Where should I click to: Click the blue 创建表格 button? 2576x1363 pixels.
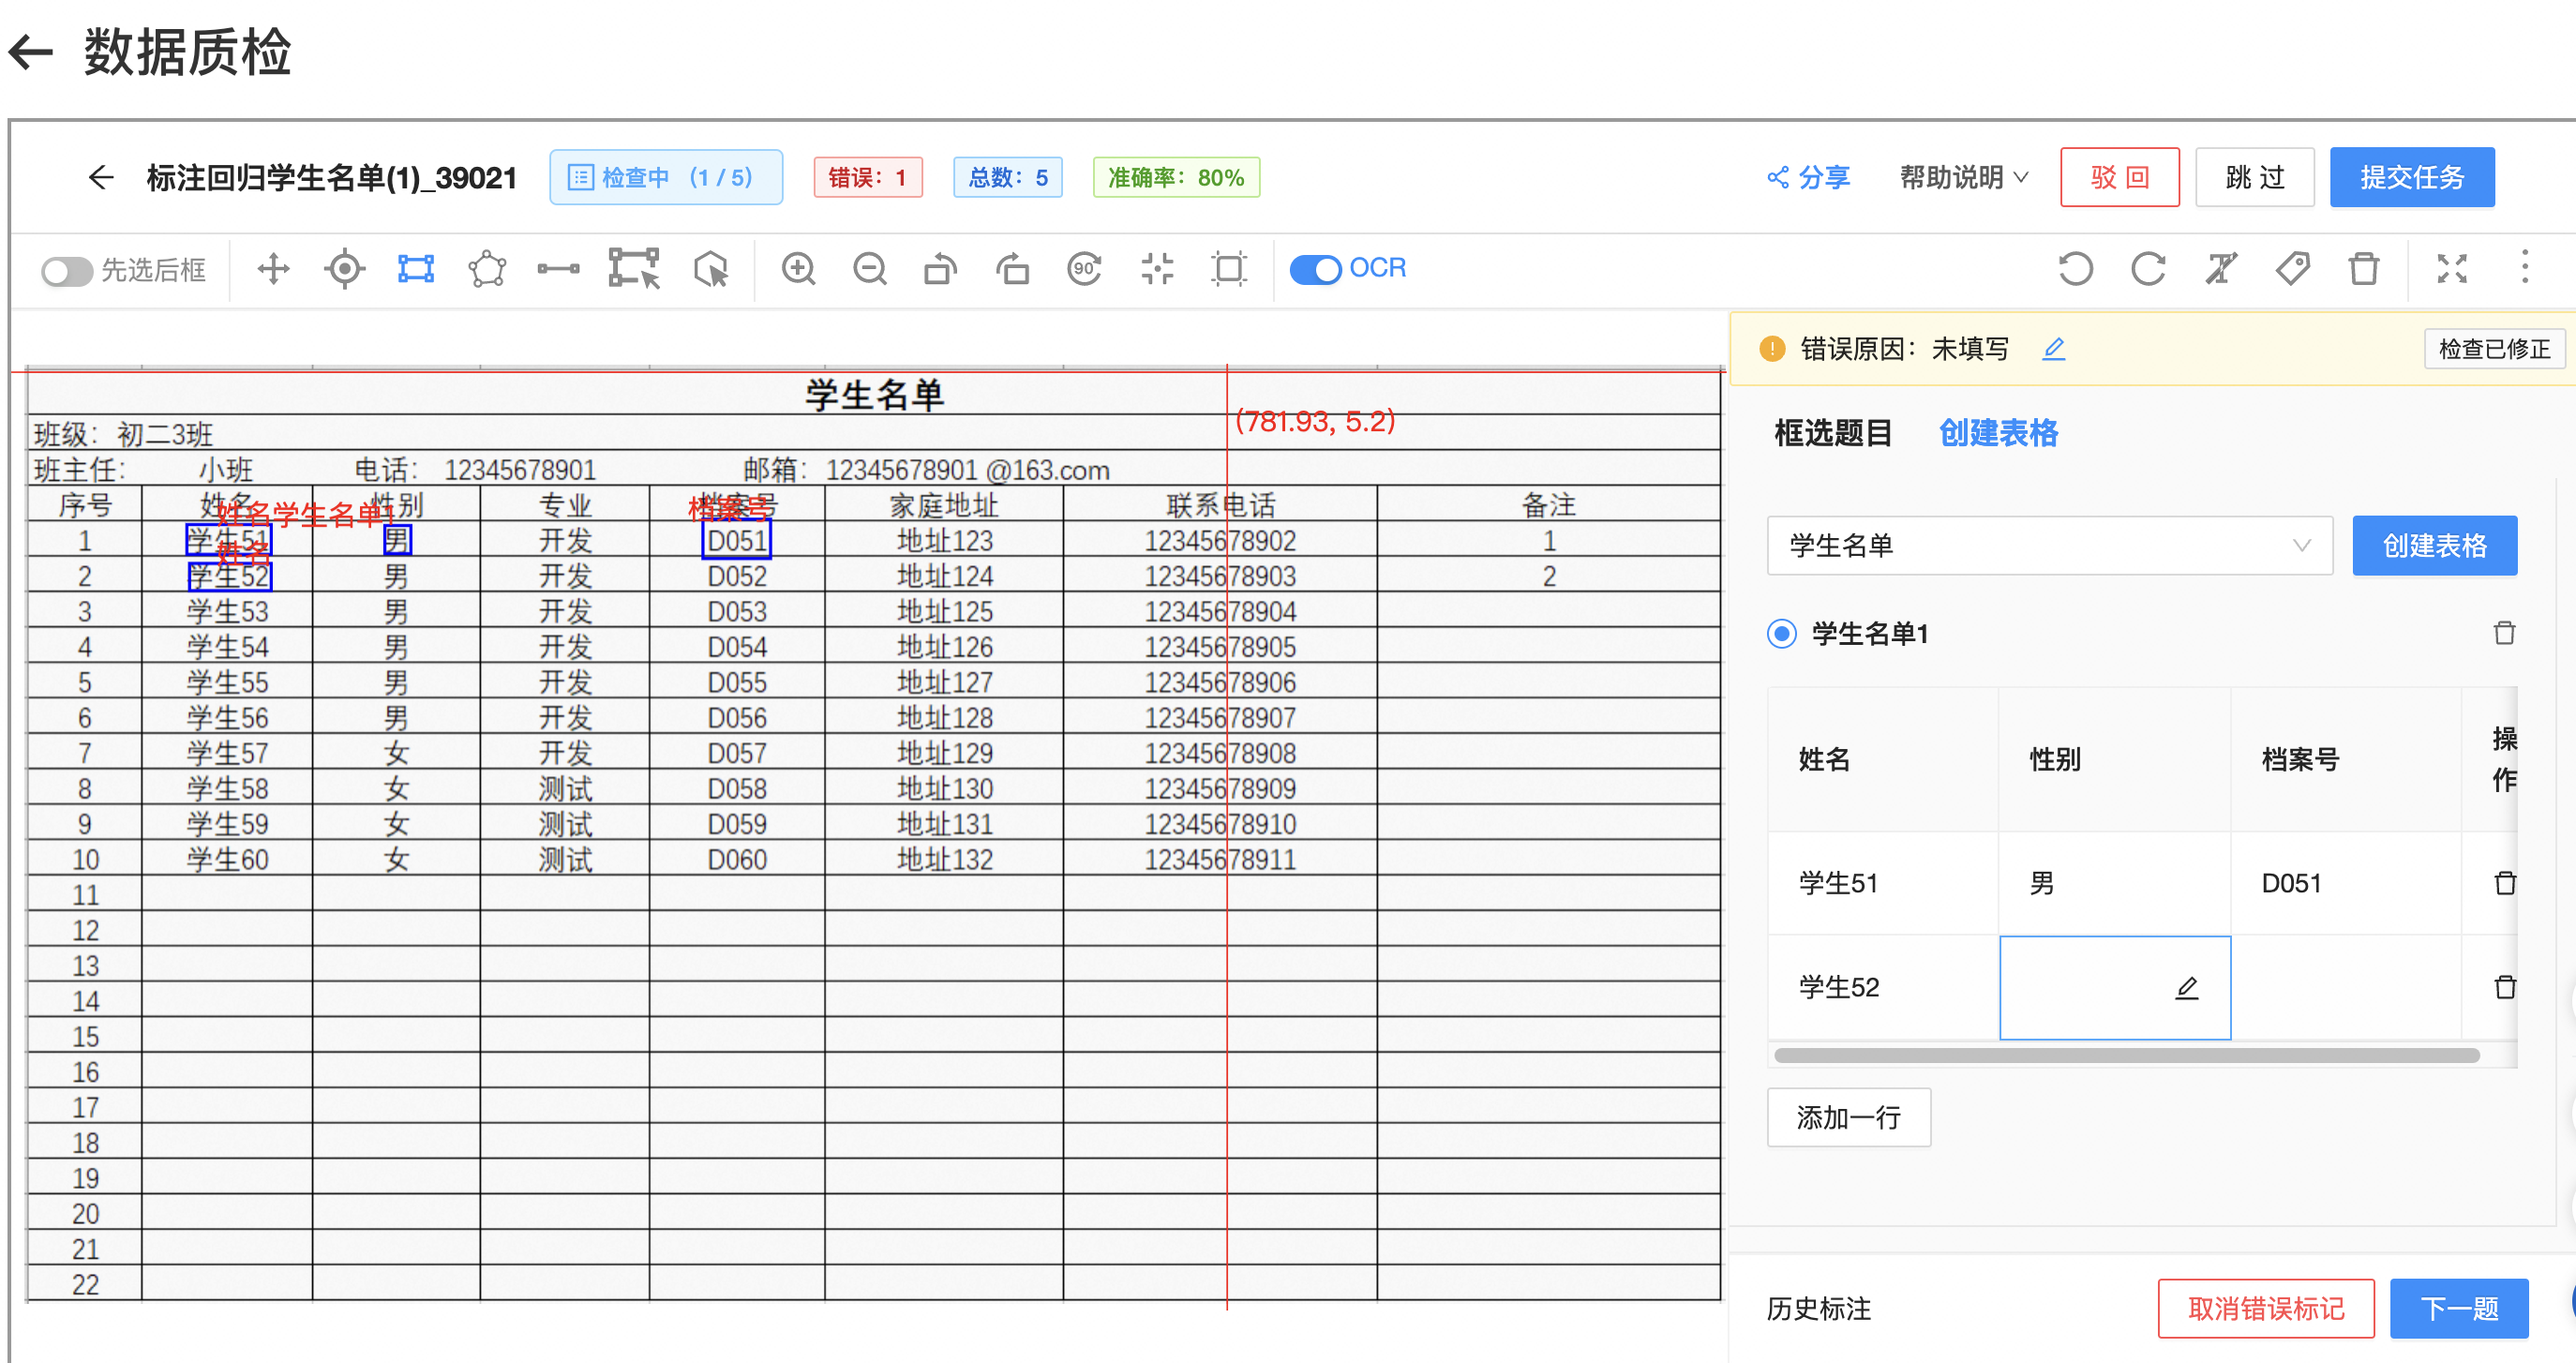[2435, 546]
